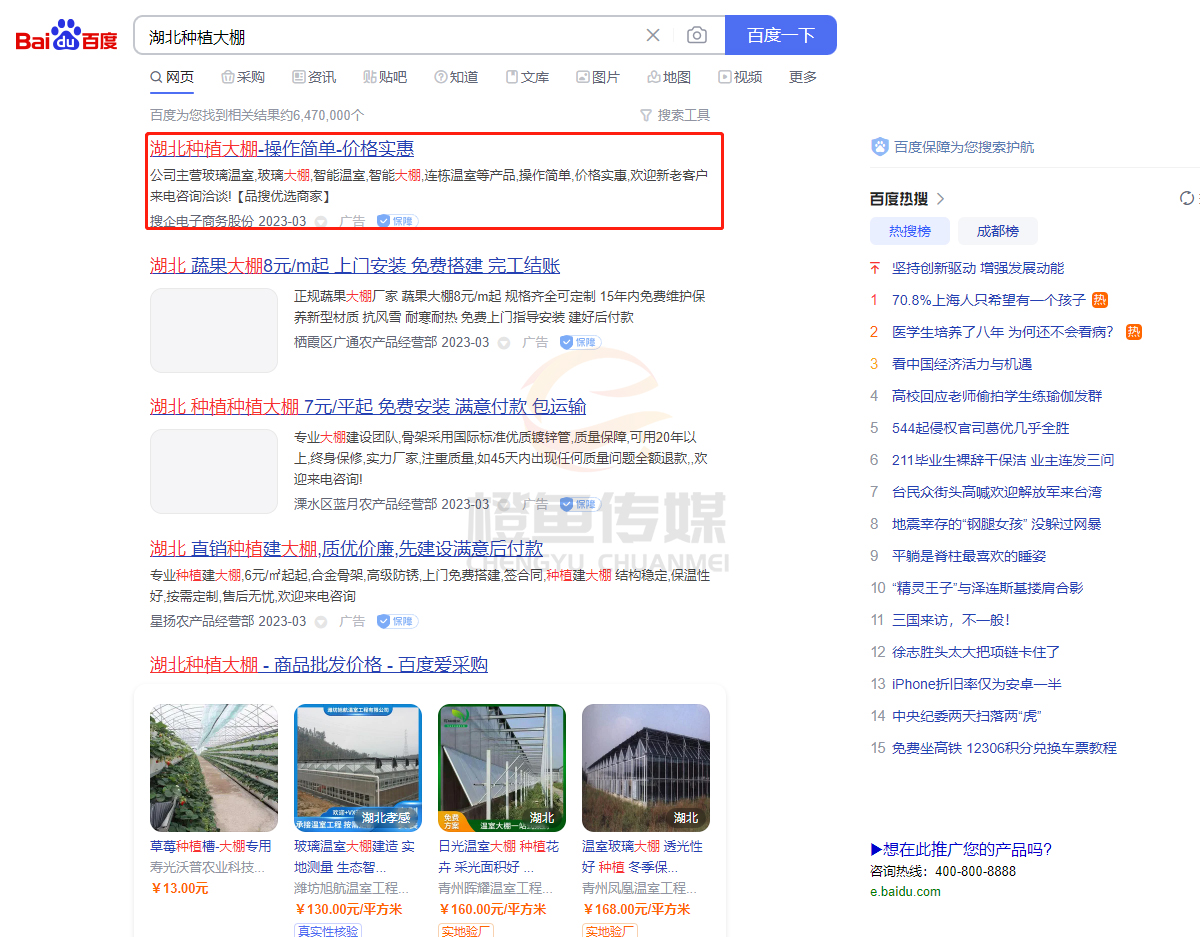1200x937 pixels.
Task: Click the price ¥13.00元
Action: [x=180, y=888]
